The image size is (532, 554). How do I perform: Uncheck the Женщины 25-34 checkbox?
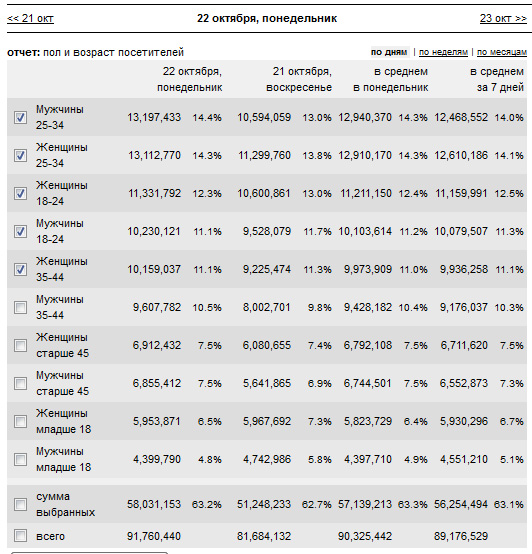(x=20, y=155)
